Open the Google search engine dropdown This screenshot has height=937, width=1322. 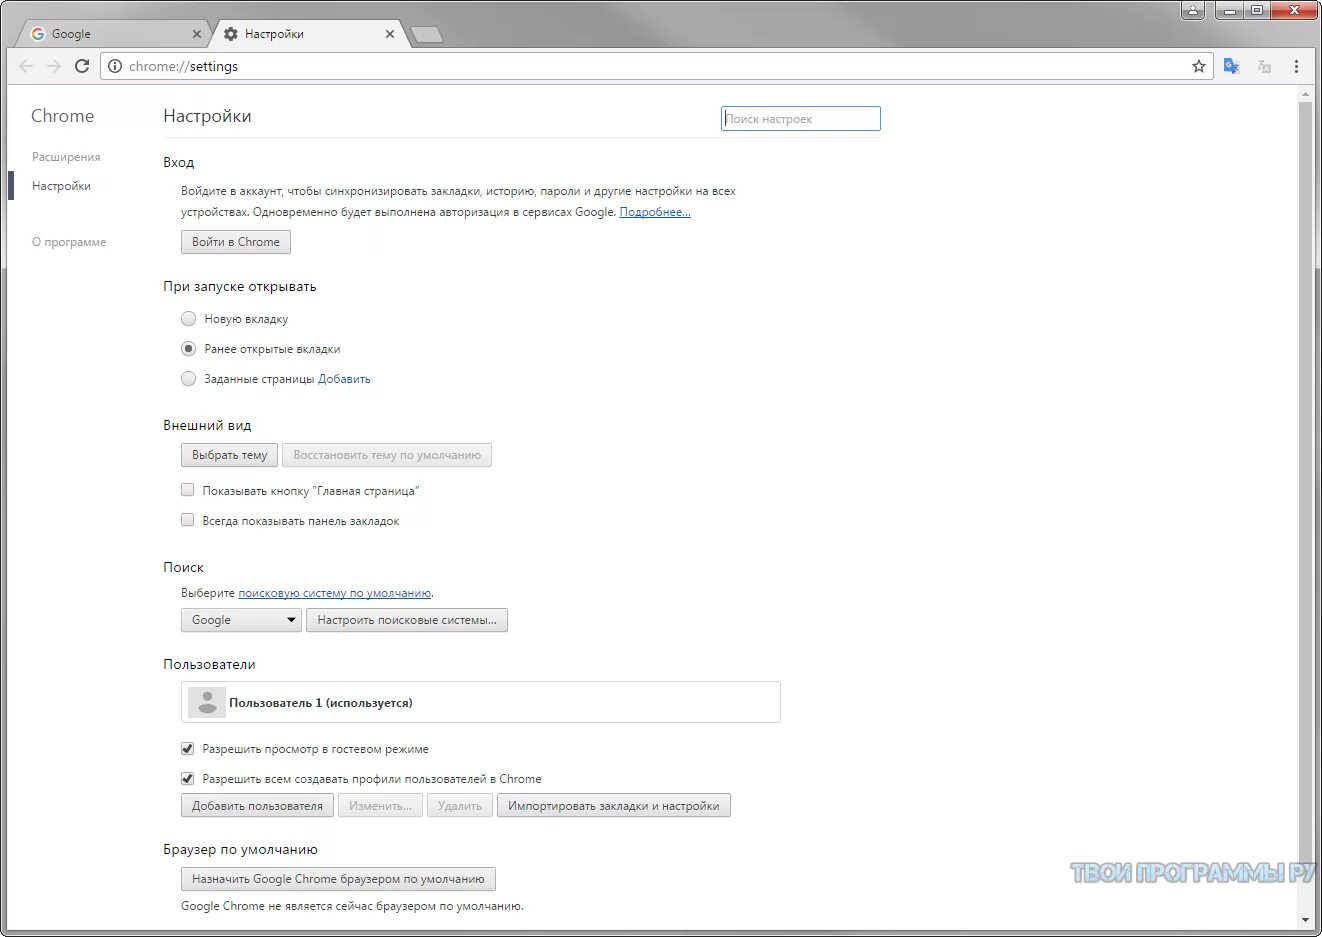(x=241, y=620)
